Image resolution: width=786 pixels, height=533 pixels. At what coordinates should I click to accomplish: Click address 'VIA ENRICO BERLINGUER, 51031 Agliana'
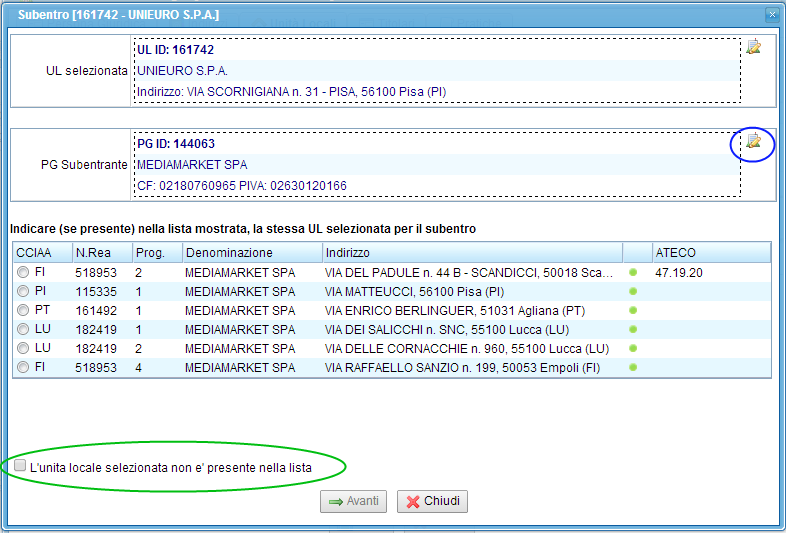[455, 311]
